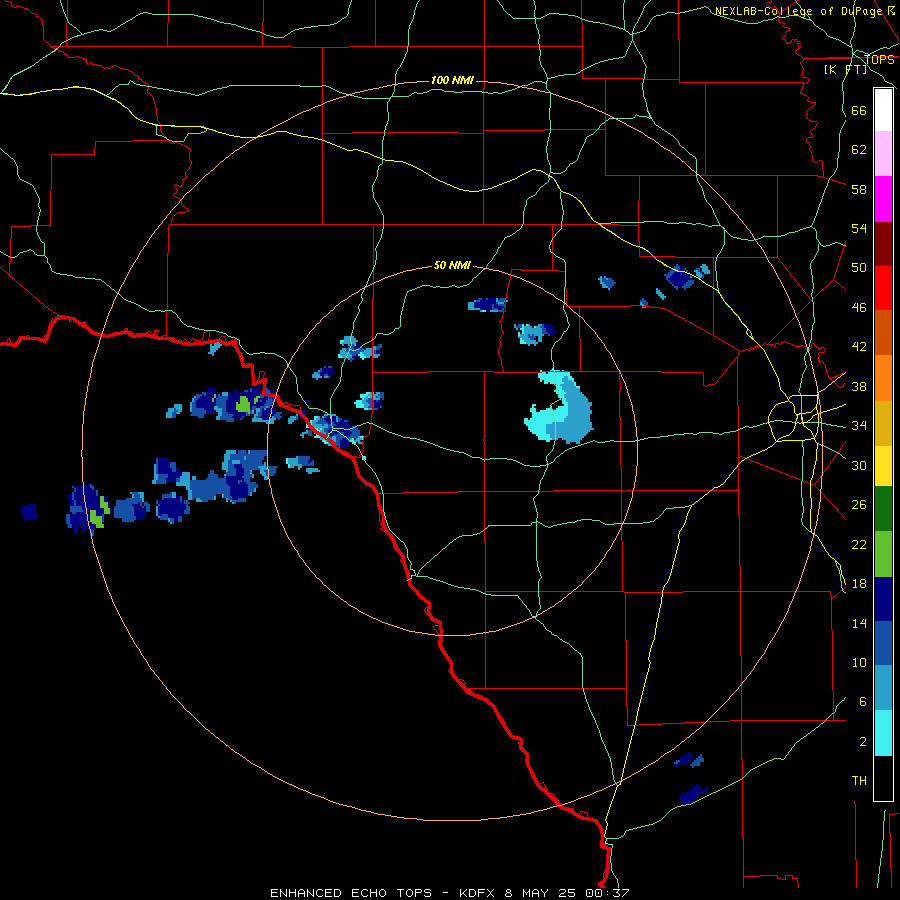Click legend value "18"
Image resolution: width=900 pixels, height=900 pixels.
click(x=859, y=584)
